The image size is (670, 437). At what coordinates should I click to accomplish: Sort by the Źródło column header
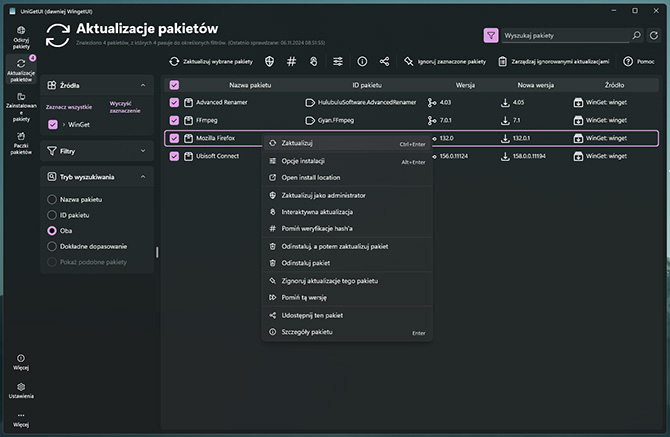[x=614, y=85]
